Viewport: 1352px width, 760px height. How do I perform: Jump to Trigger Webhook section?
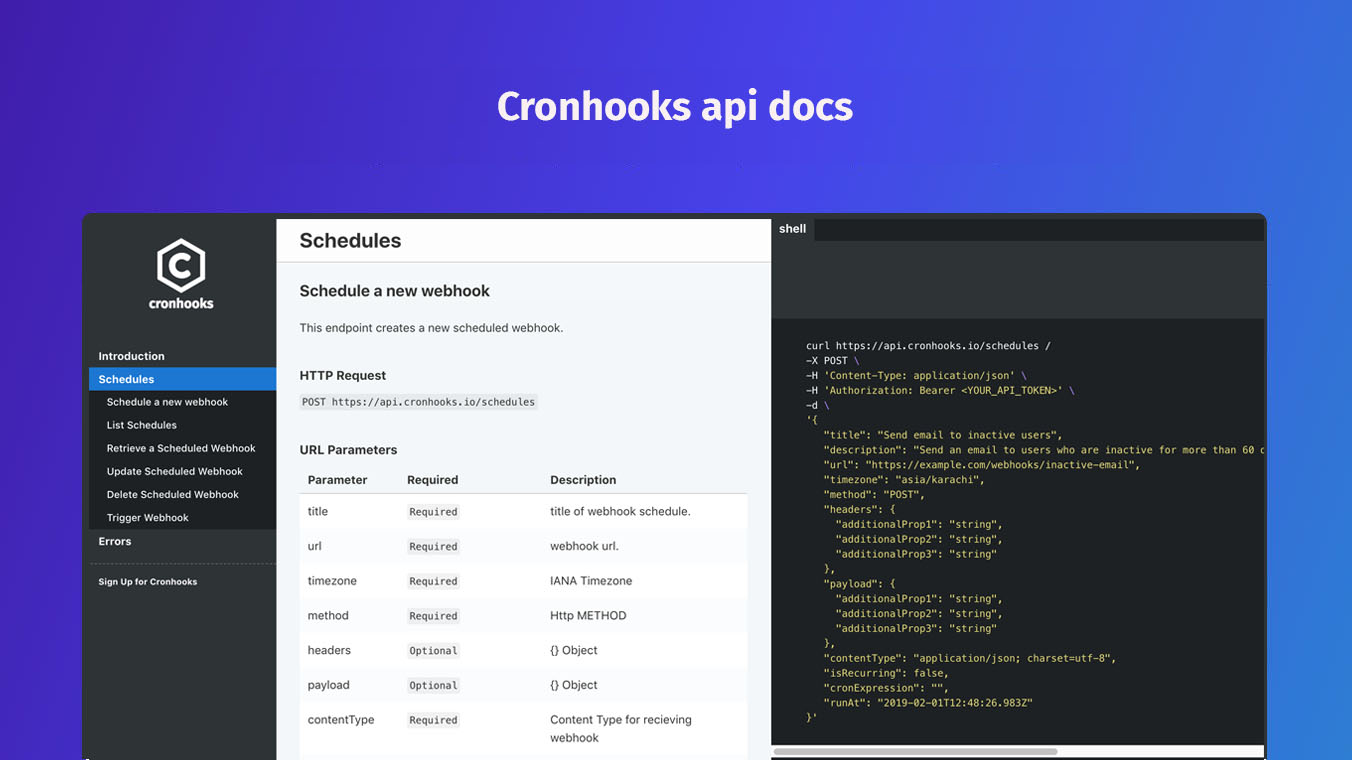[x=147, y=518]
